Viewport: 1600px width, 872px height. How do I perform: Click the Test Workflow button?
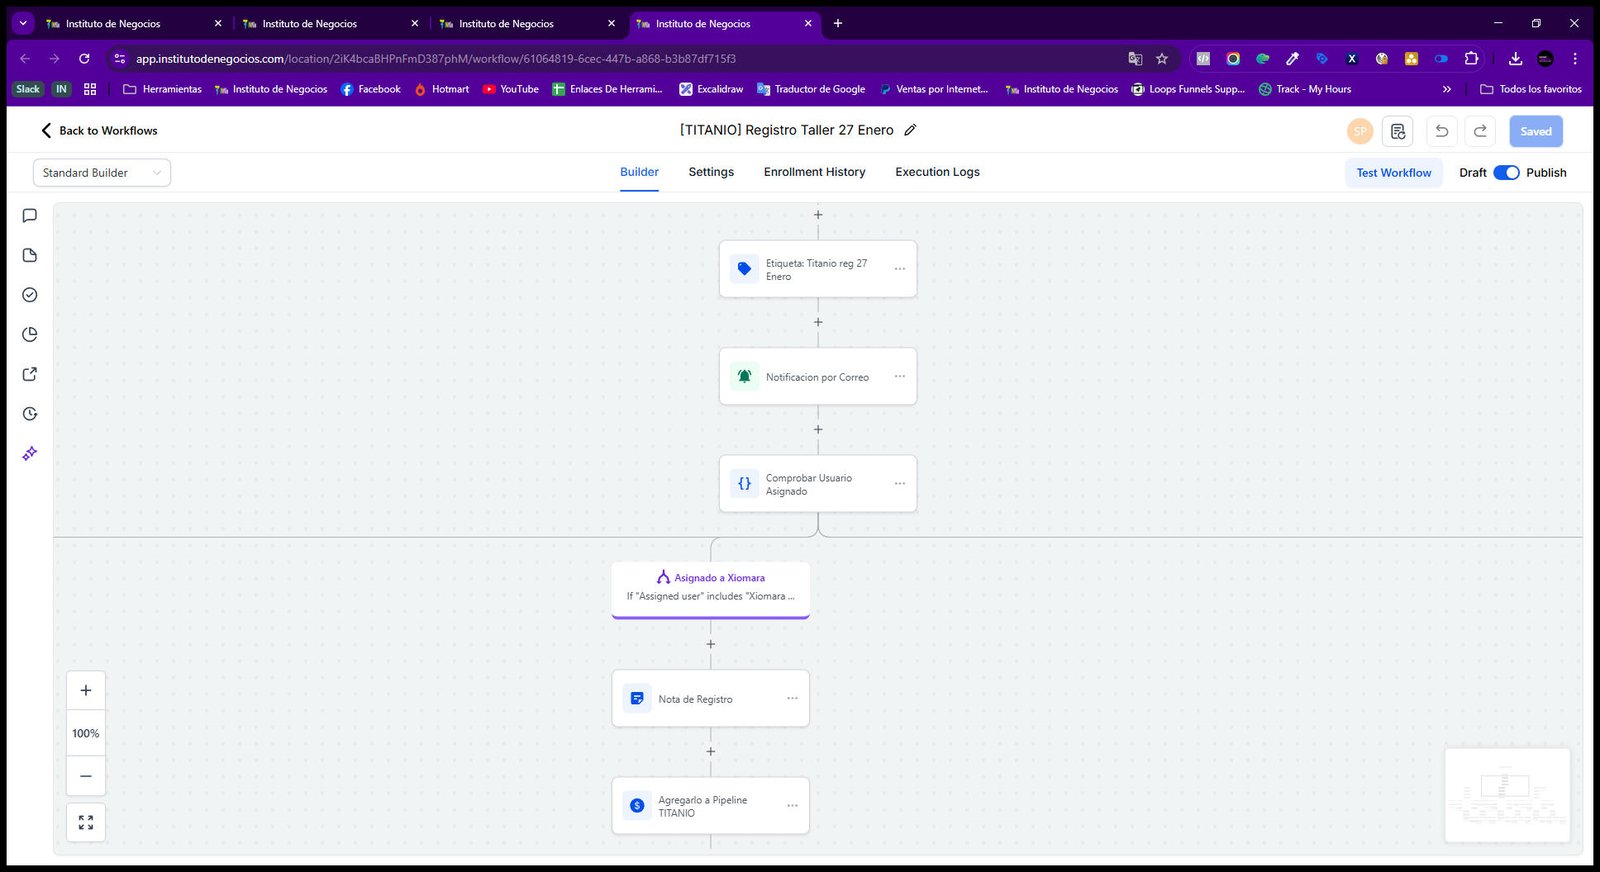coord(1394,173)
